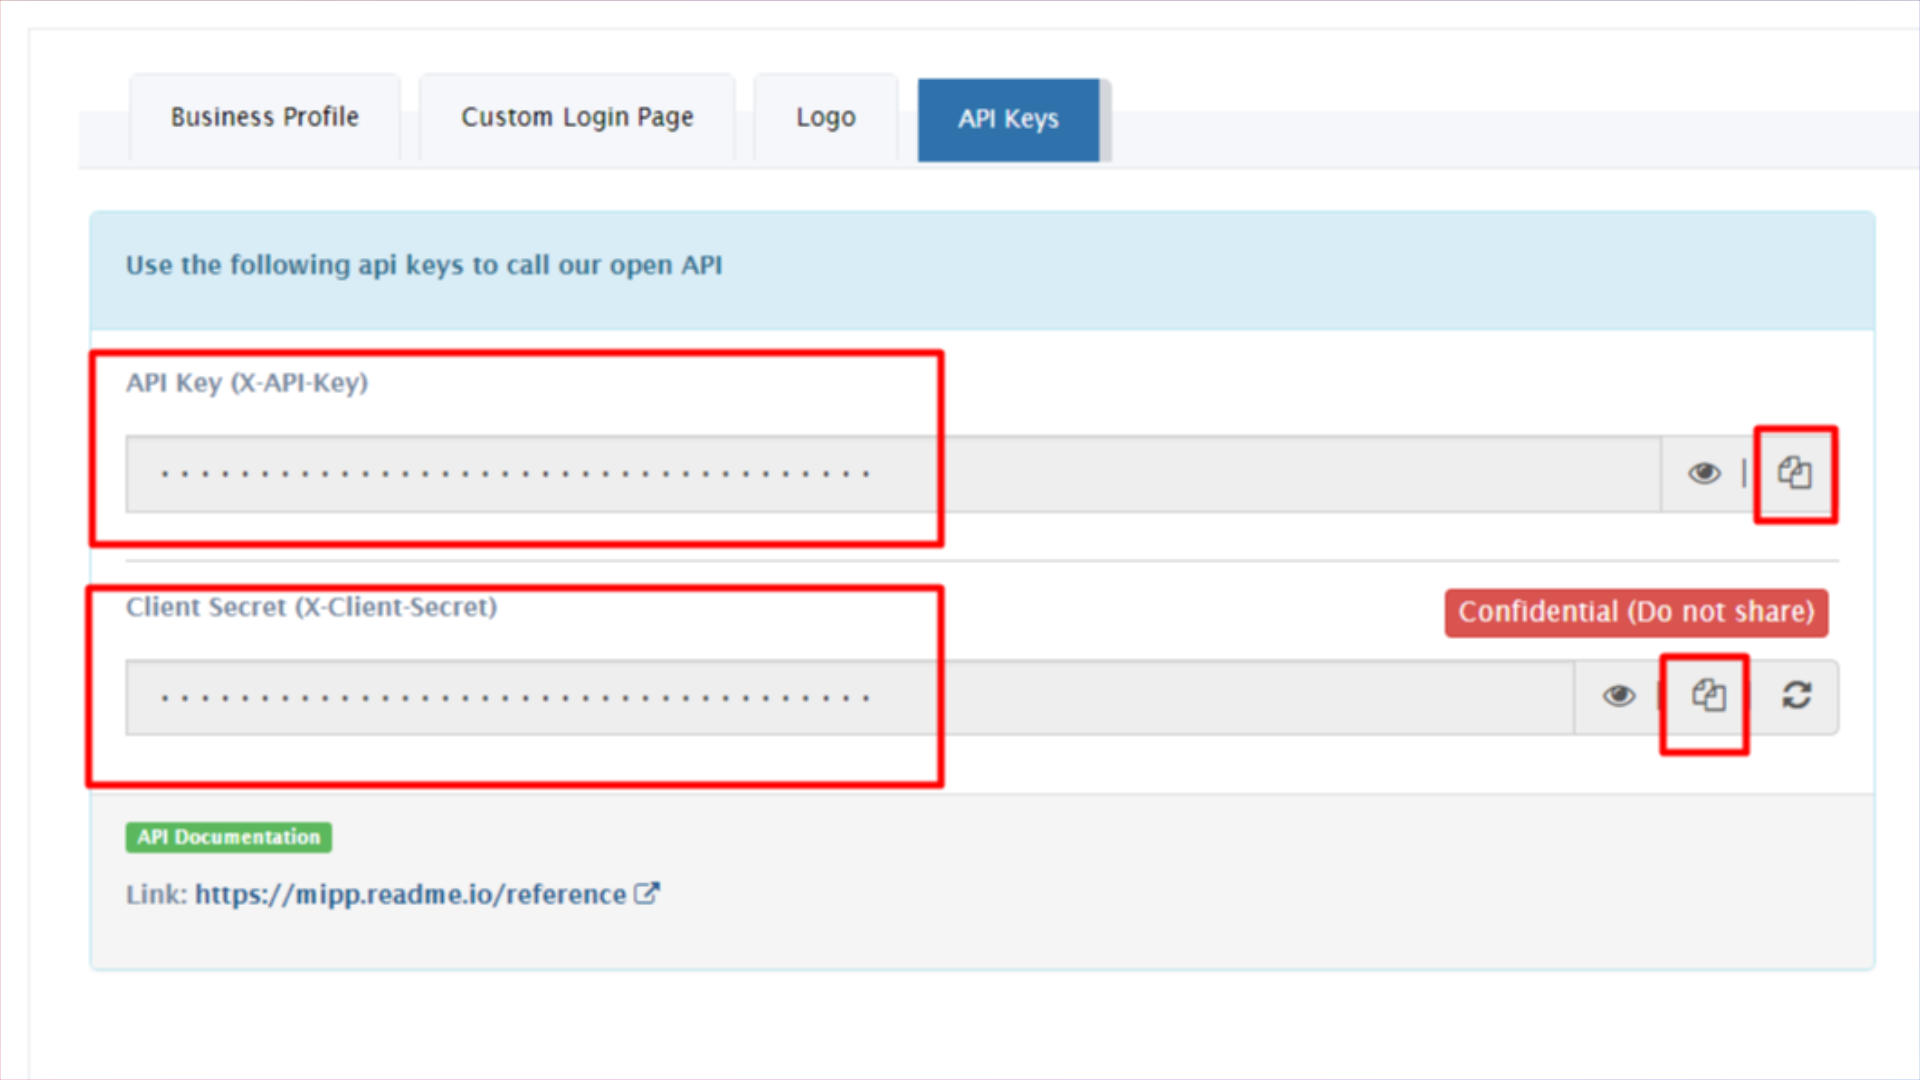Select the Client Secret input field

tap(800, 697)
